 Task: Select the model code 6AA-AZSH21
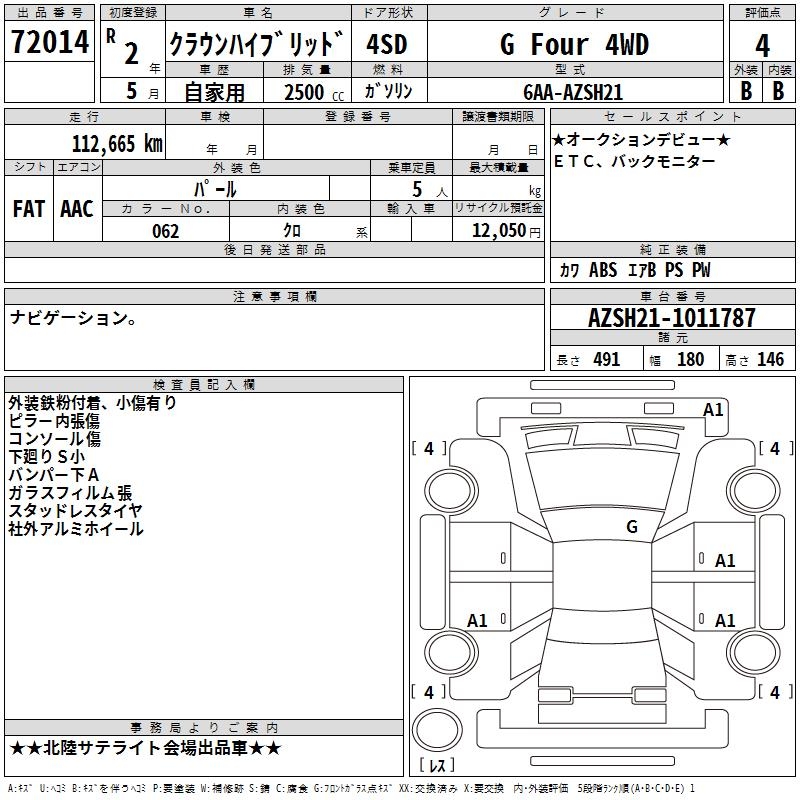pyautogui.click(x=573, y=92)
